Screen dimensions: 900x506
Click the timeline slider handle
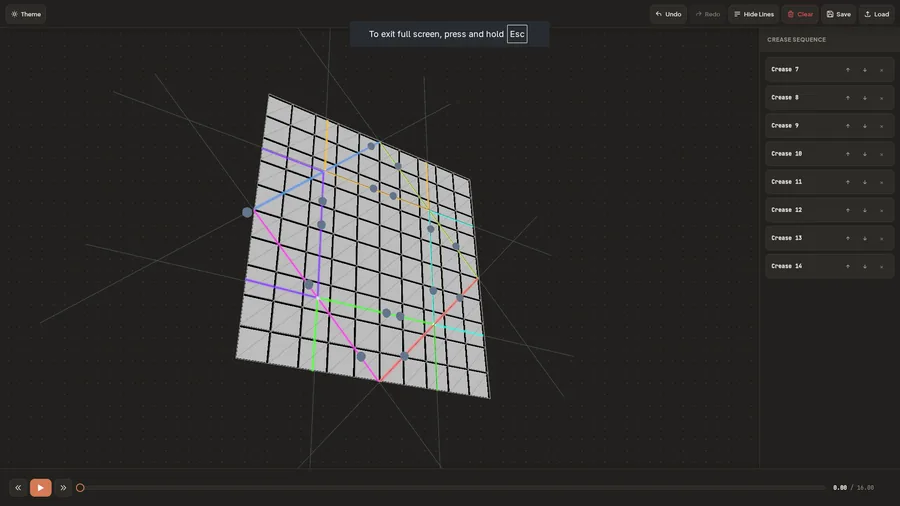(80, 488)
